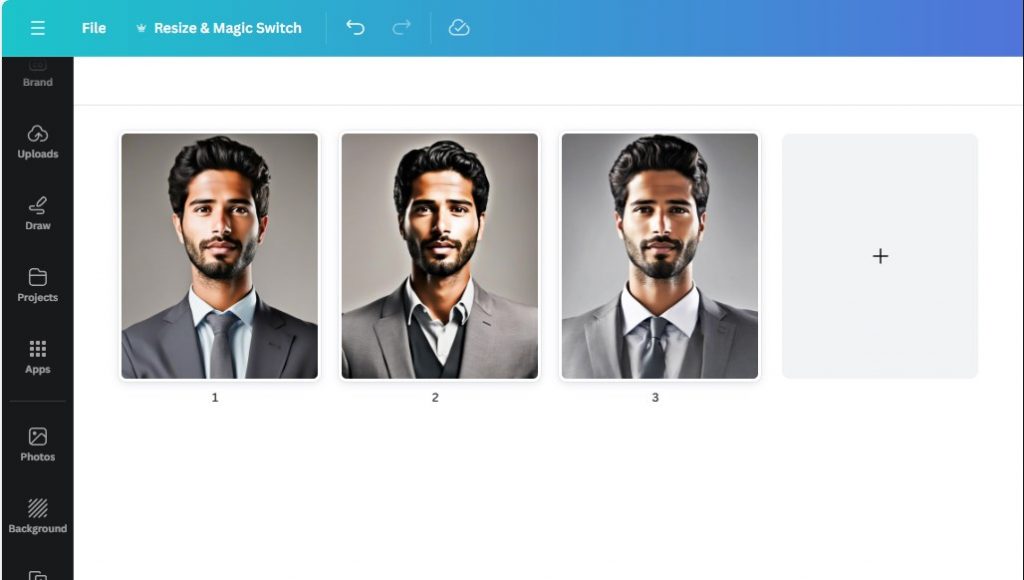Select the Draw tool
1024x580 pixels.
[37, 213]
